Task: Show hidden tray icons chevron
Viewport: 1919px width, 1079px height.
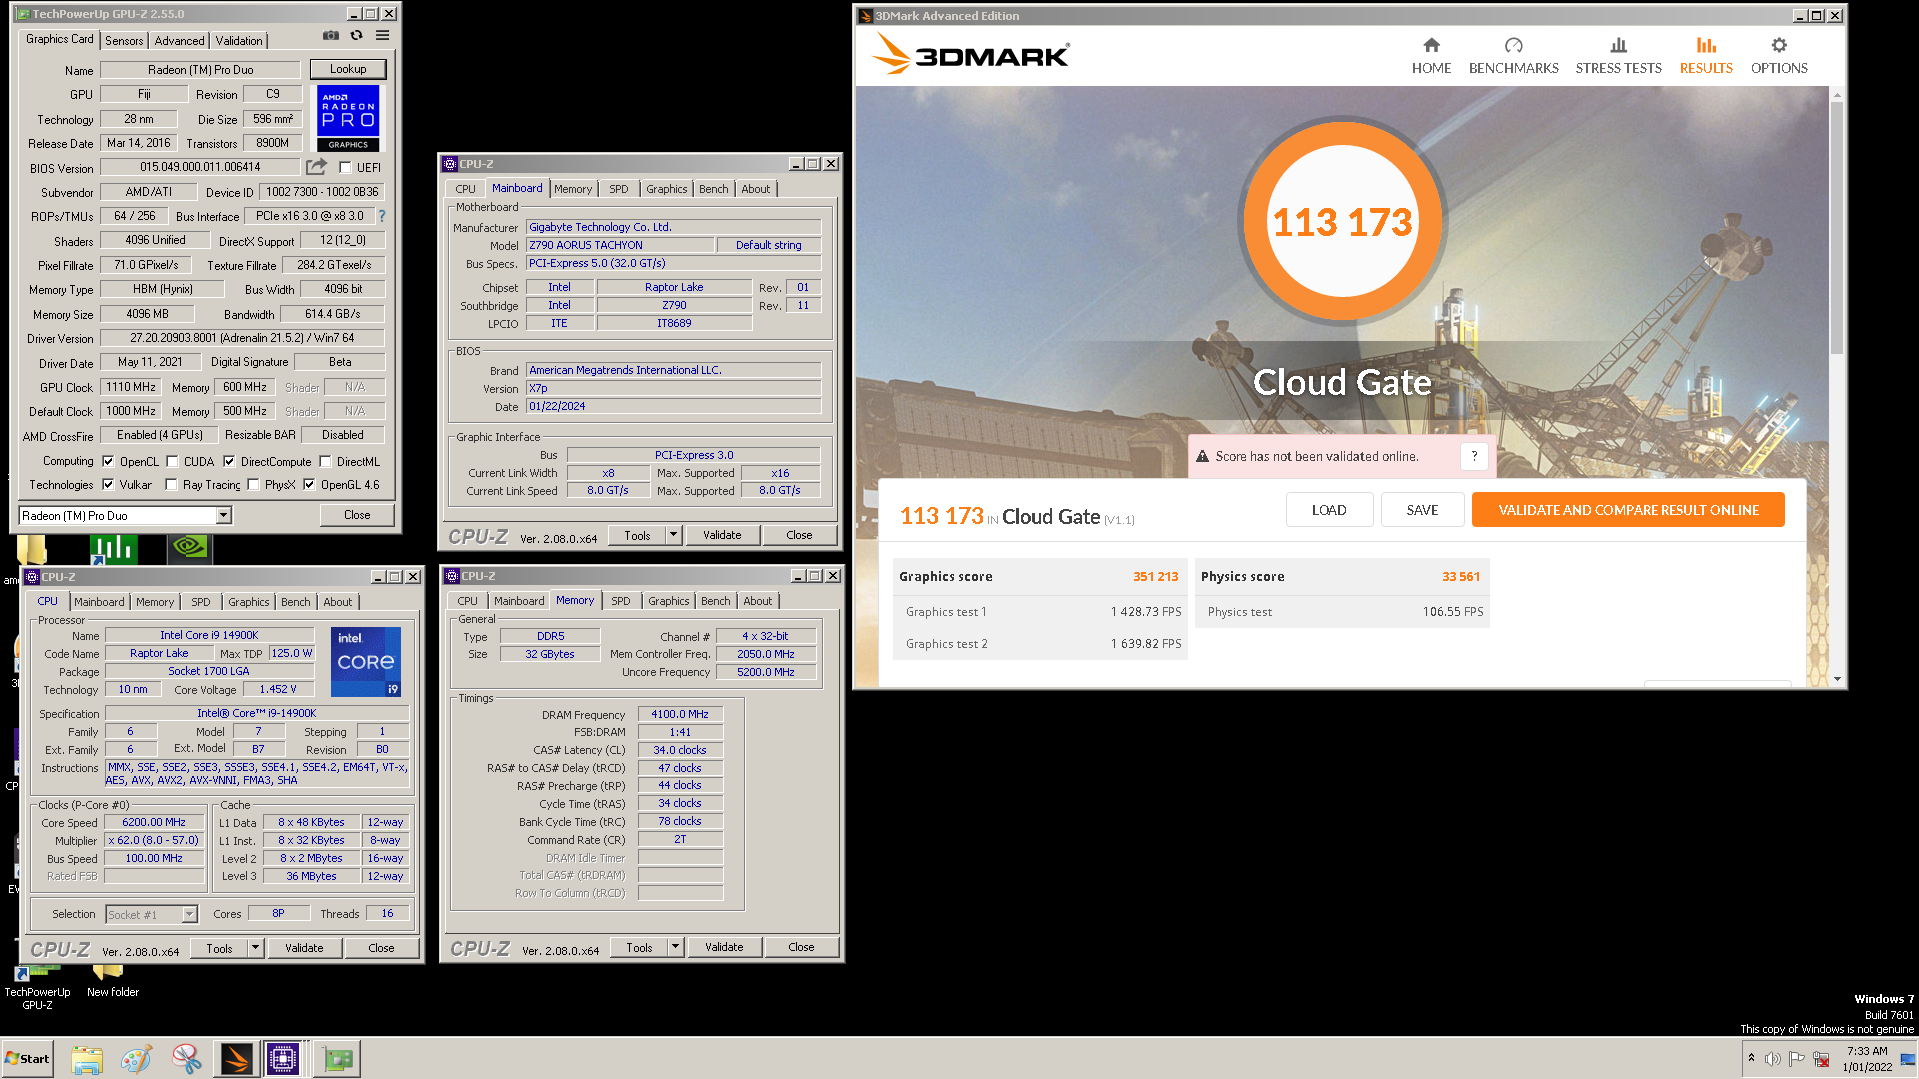Action: point(1751,1058)
